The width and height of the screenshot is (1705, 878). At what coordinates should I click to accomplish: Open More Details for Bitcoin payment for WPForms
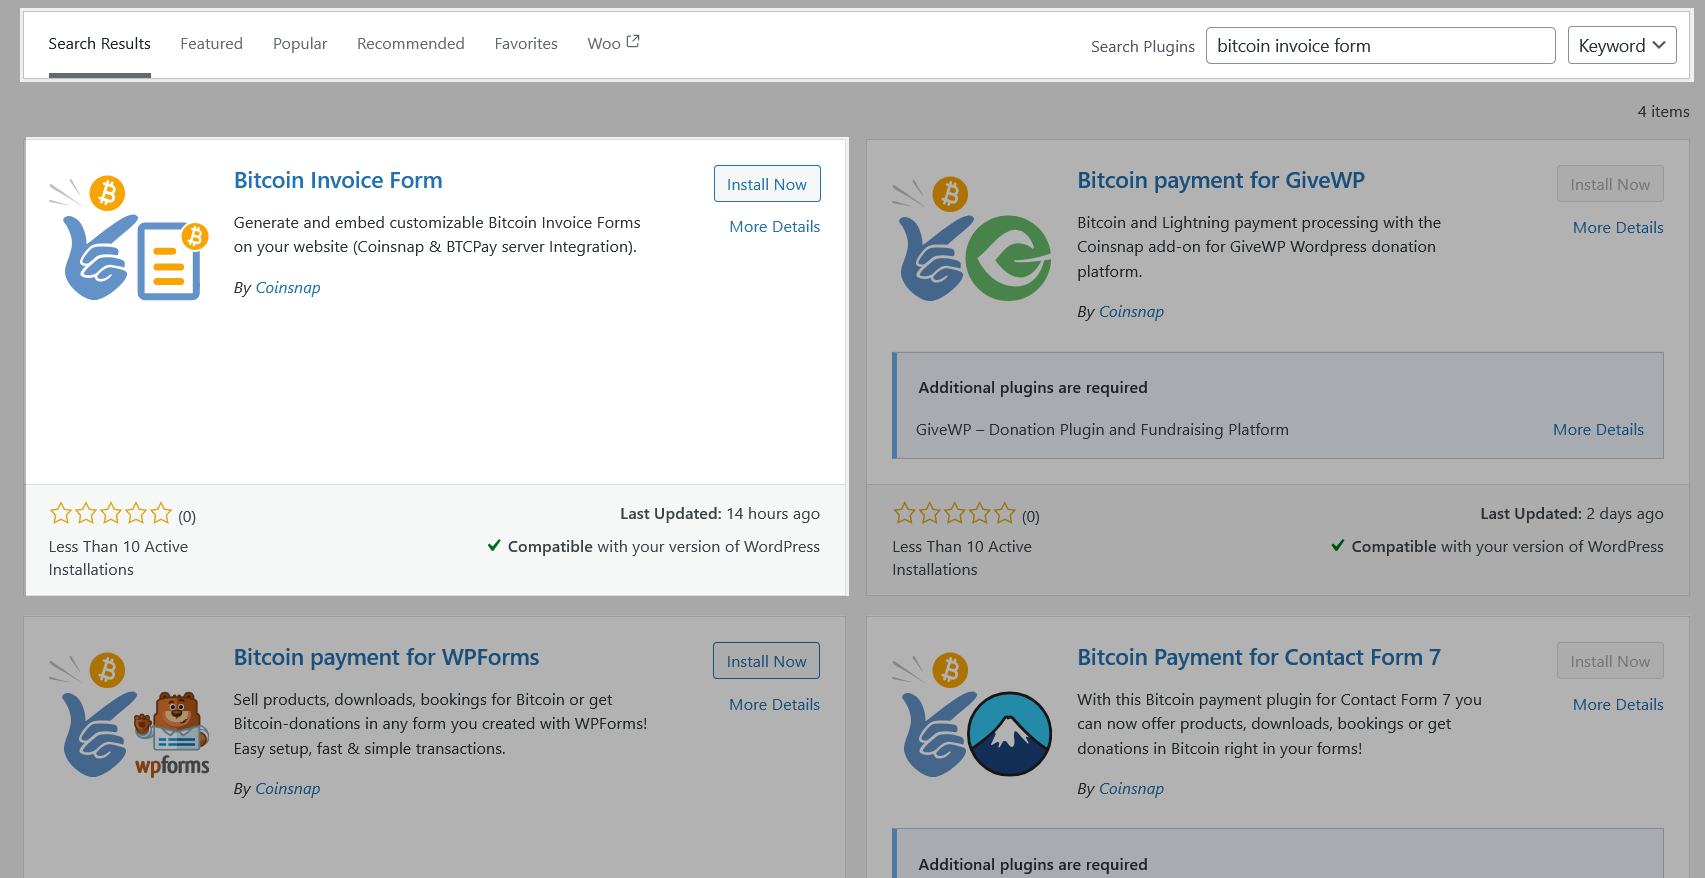pyautogui.click(x=774, y=705)
